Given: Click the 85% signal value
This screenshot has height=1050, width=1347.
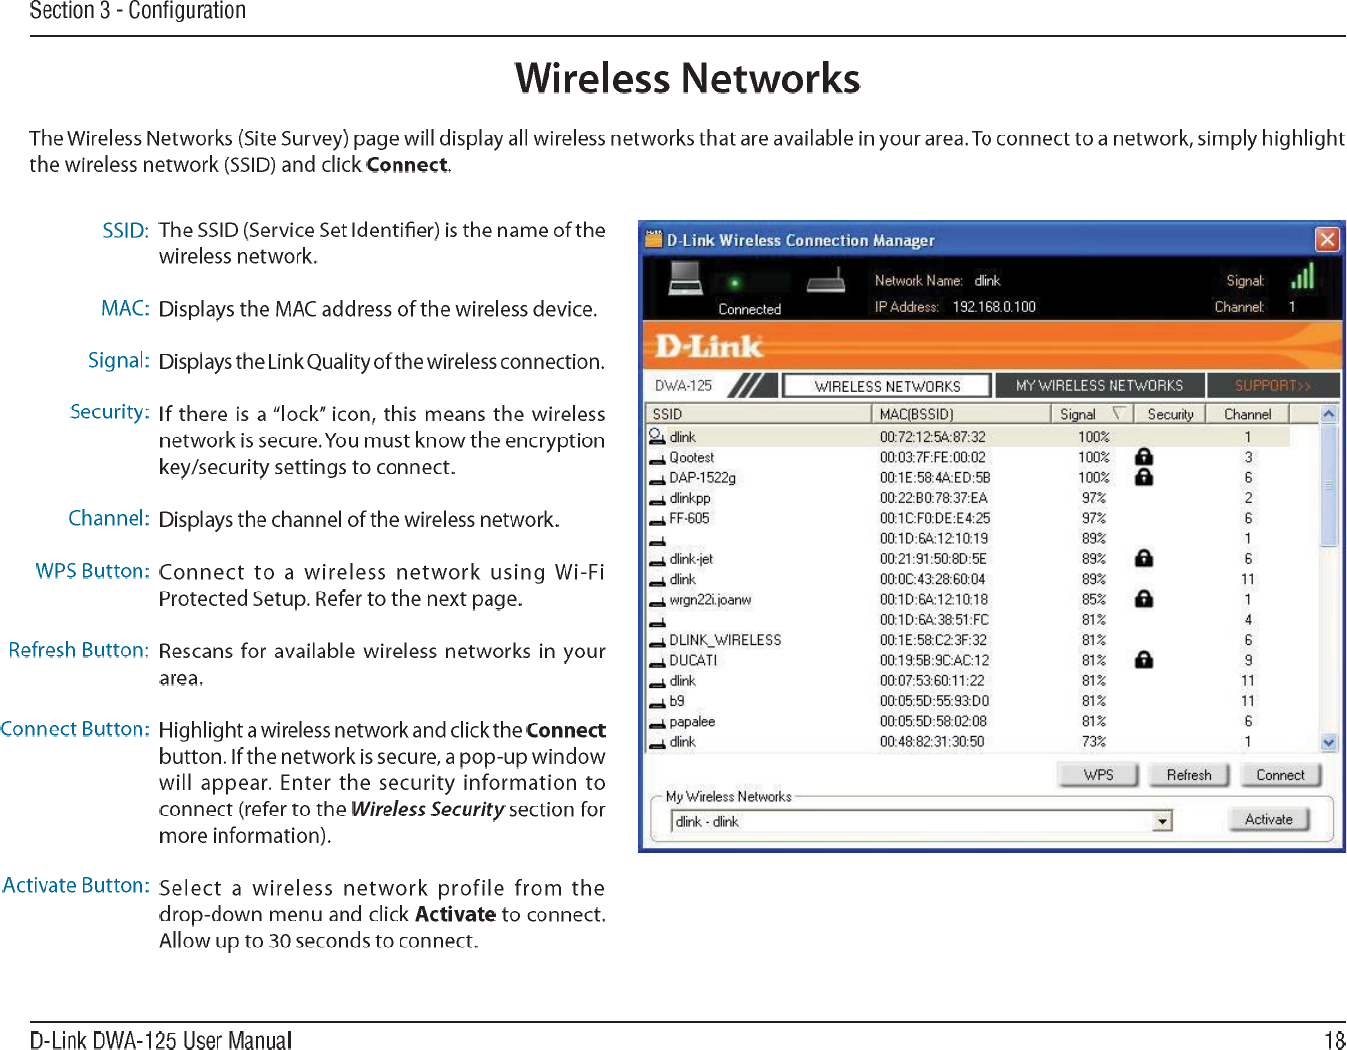Looking at the screenshot, I should [1093, 599].
